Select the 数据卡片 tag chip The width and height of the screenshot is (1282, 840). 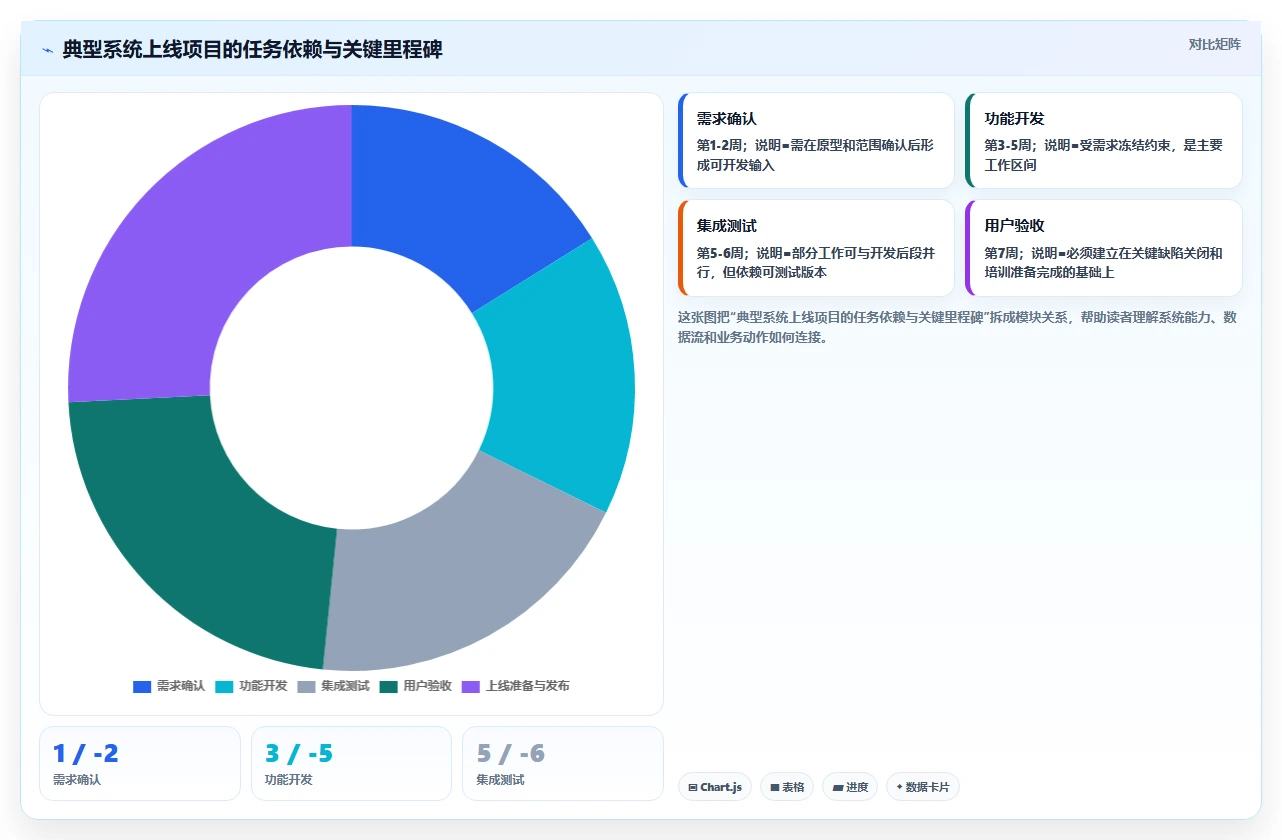click(x=923, y=787)
